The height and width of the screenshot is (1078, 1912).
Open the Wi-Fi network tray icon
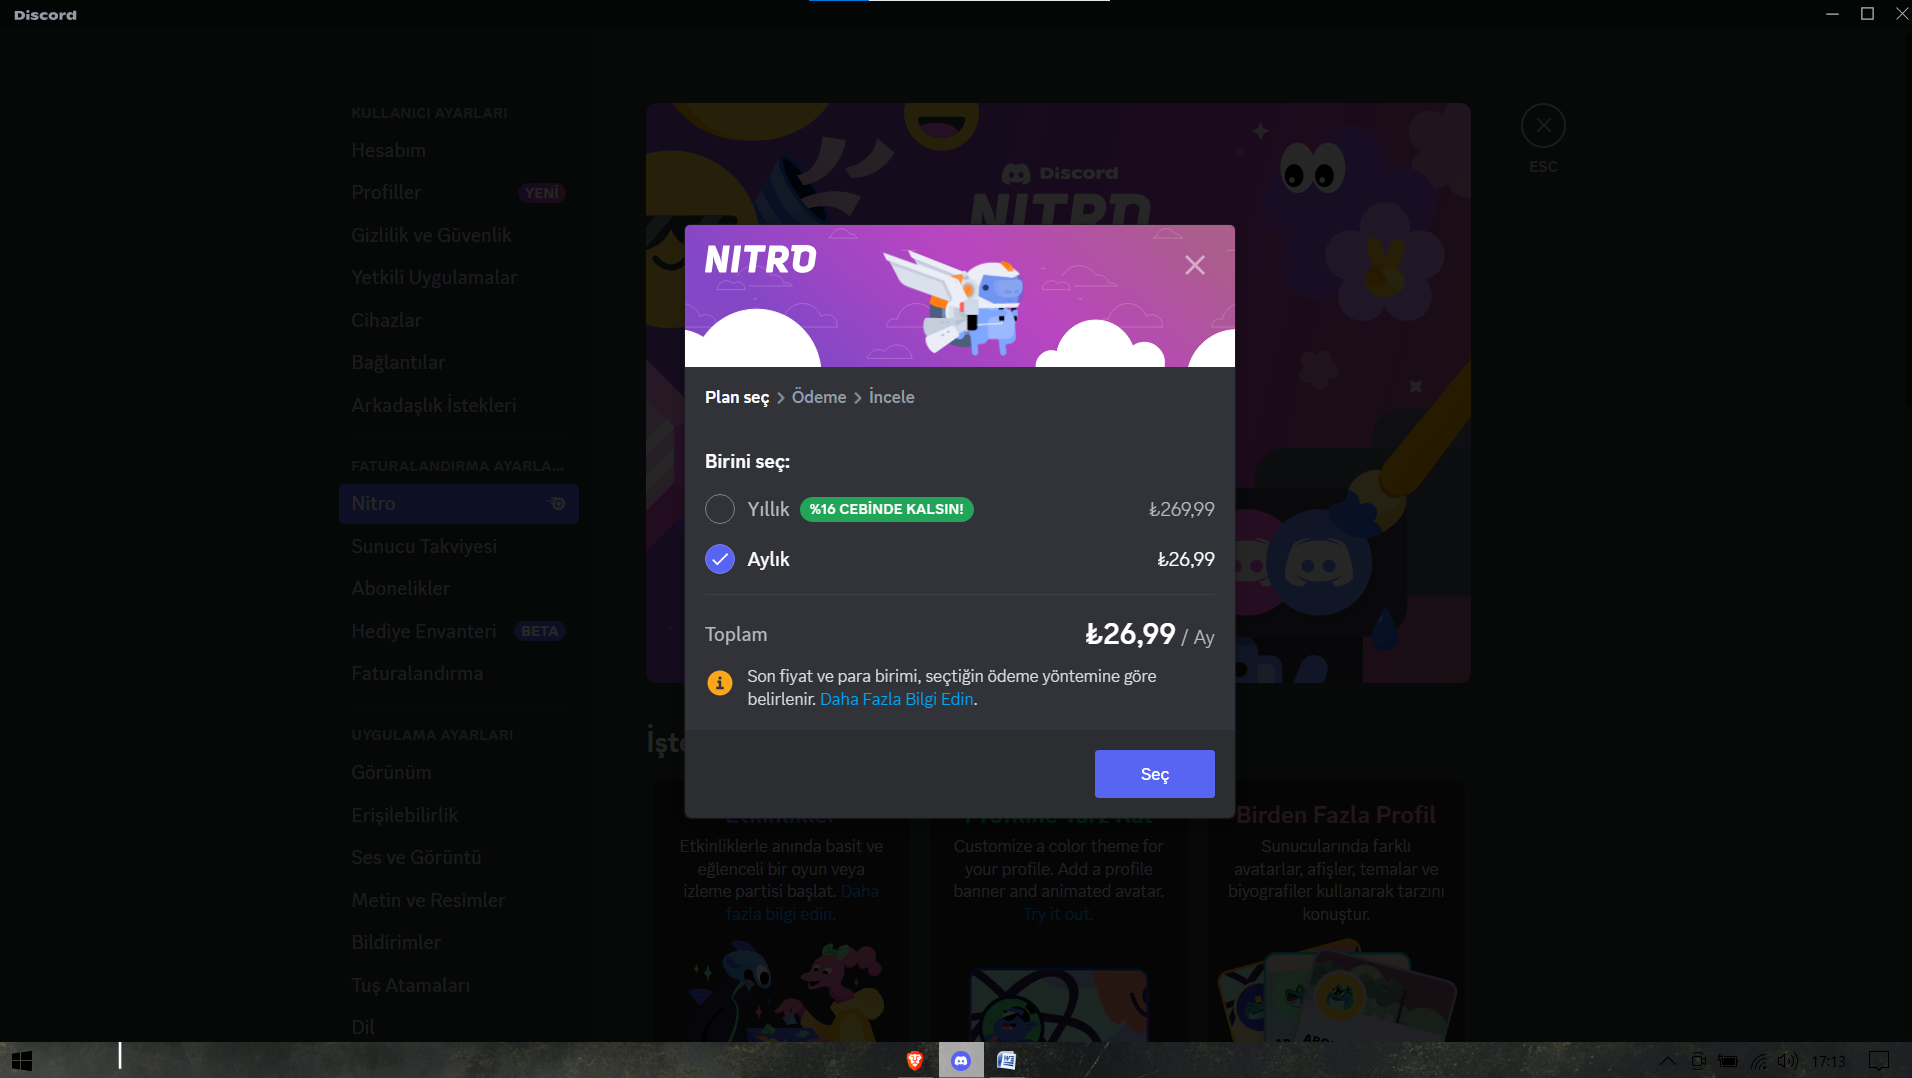click(1759, 1061)
